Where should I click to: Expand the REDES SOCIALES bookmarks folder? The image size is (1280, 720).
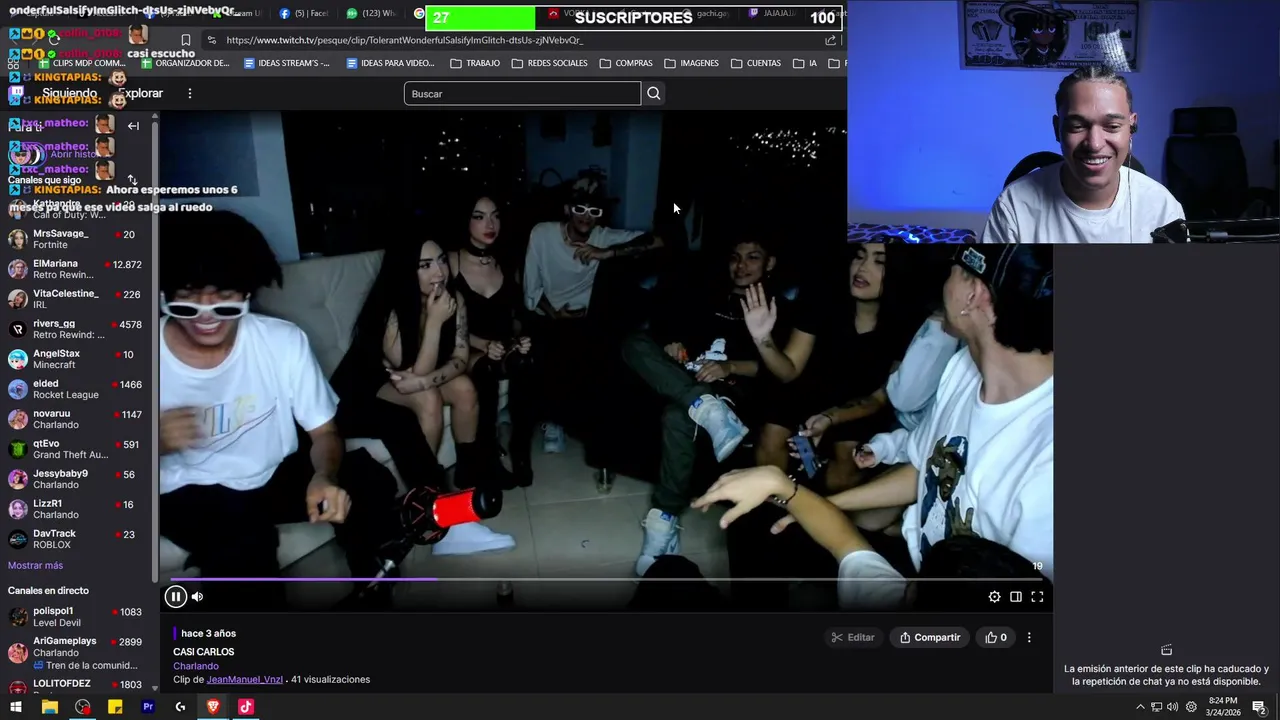(550, 63)
